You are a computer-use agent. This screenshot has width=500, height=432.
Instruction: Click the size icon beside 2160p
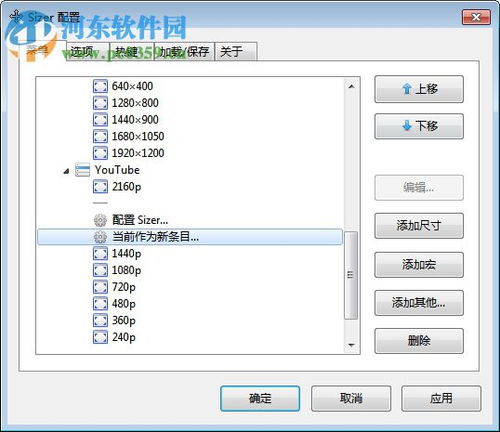tap(100, 186)
